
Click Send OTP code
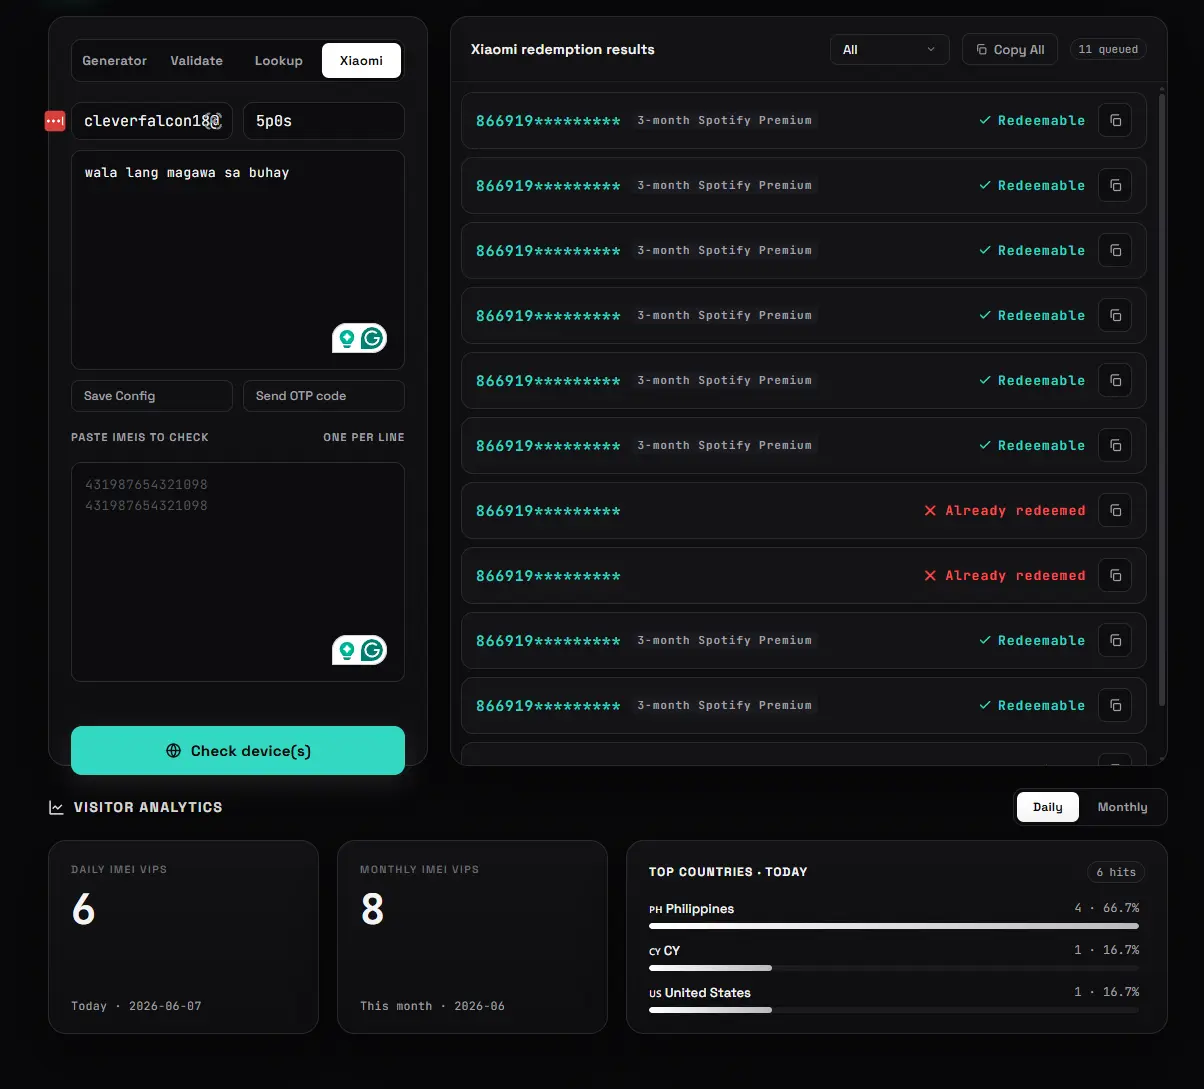pyautogui.click(x=324, y=396)
